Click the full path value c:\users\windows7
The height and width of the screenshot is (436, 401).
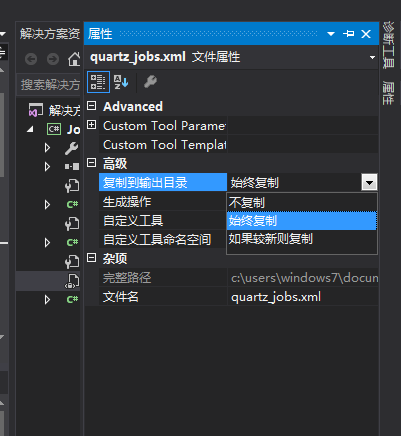[x=303, y=278]
